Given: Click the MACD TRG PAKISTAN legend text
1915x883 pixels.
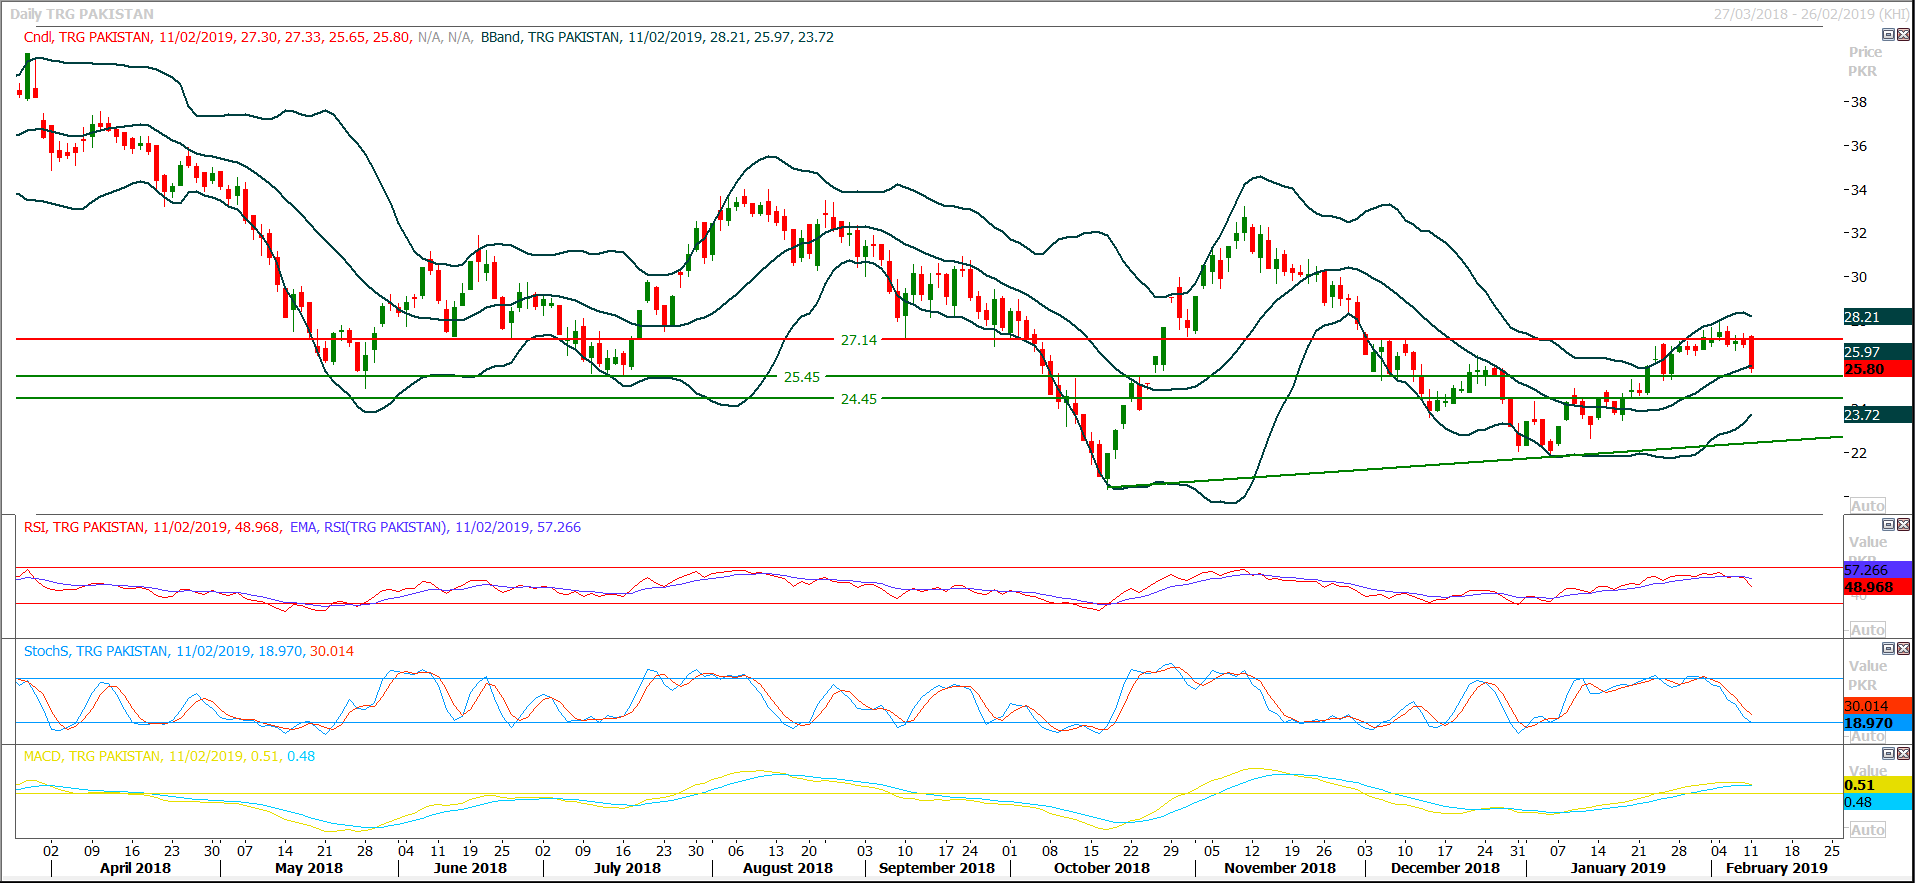Looking at the screenshot, I should click(x=92, y=756).
